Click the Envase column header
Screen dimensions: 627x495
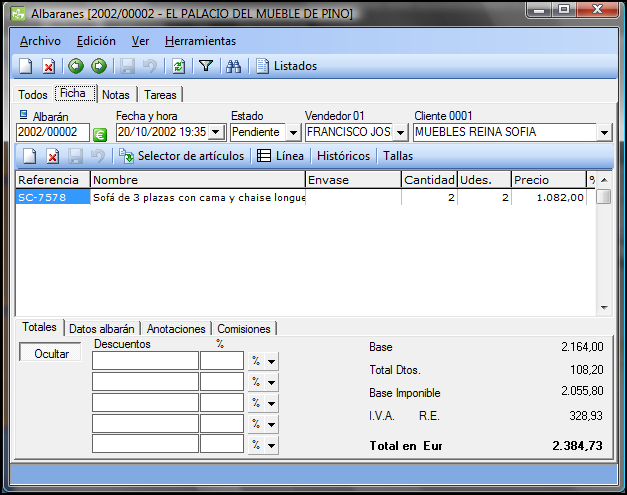[353, 180]
